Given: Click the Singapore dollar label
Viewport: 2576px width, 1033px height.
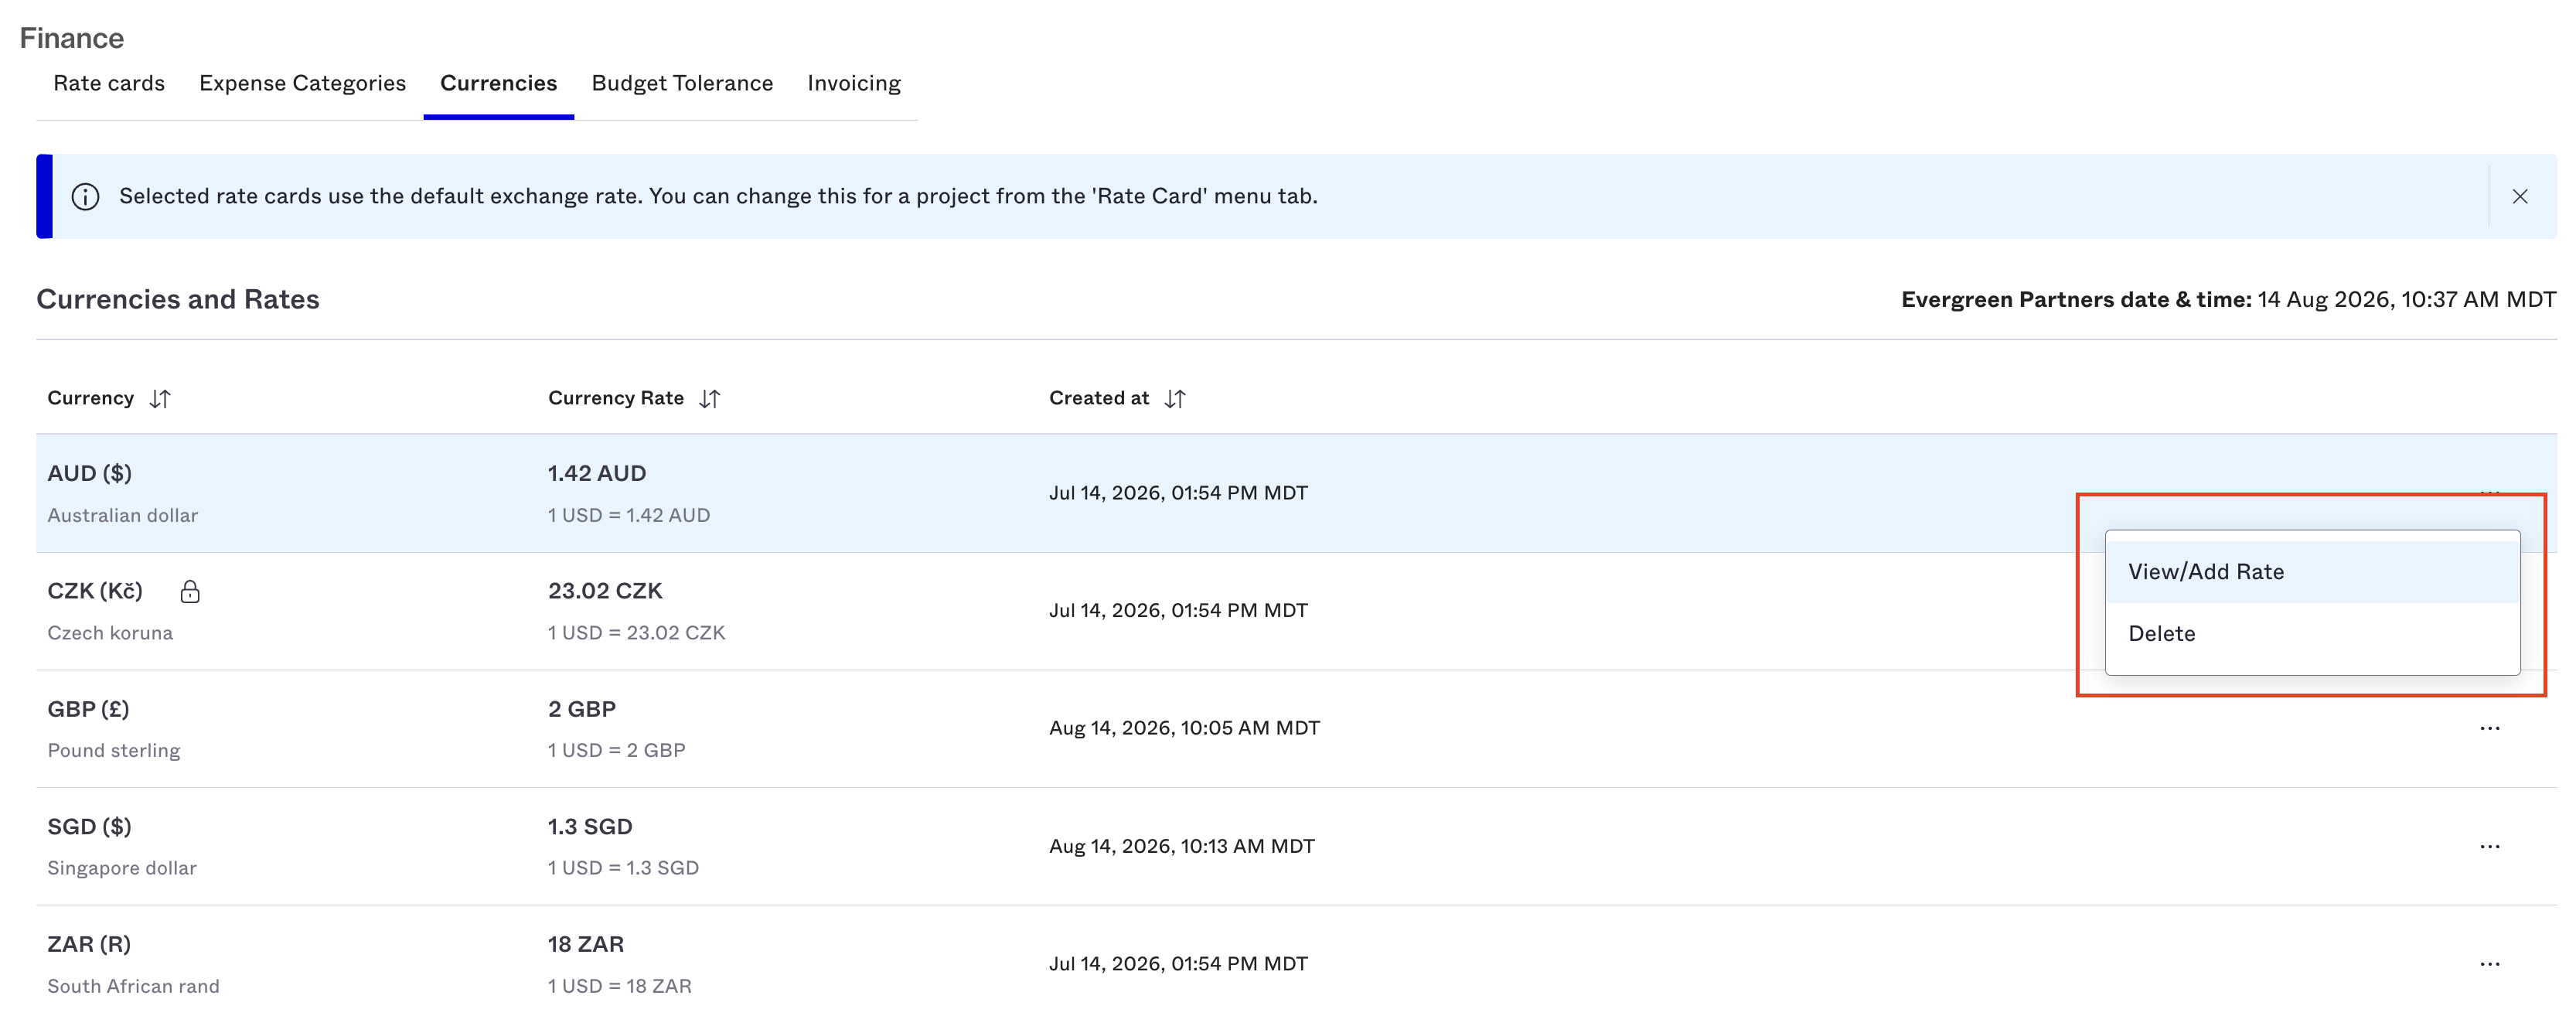Looking at the screenshot, I should click(x=122, y=868).
